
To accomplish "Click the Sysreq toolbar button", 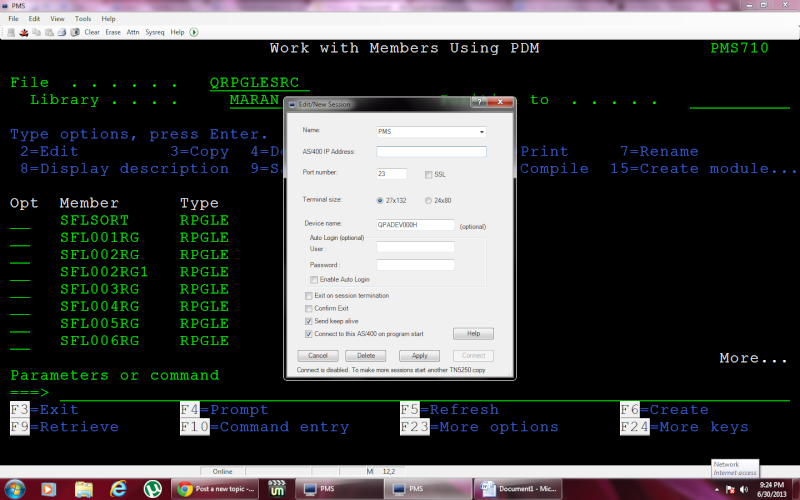I will [155, 32].
